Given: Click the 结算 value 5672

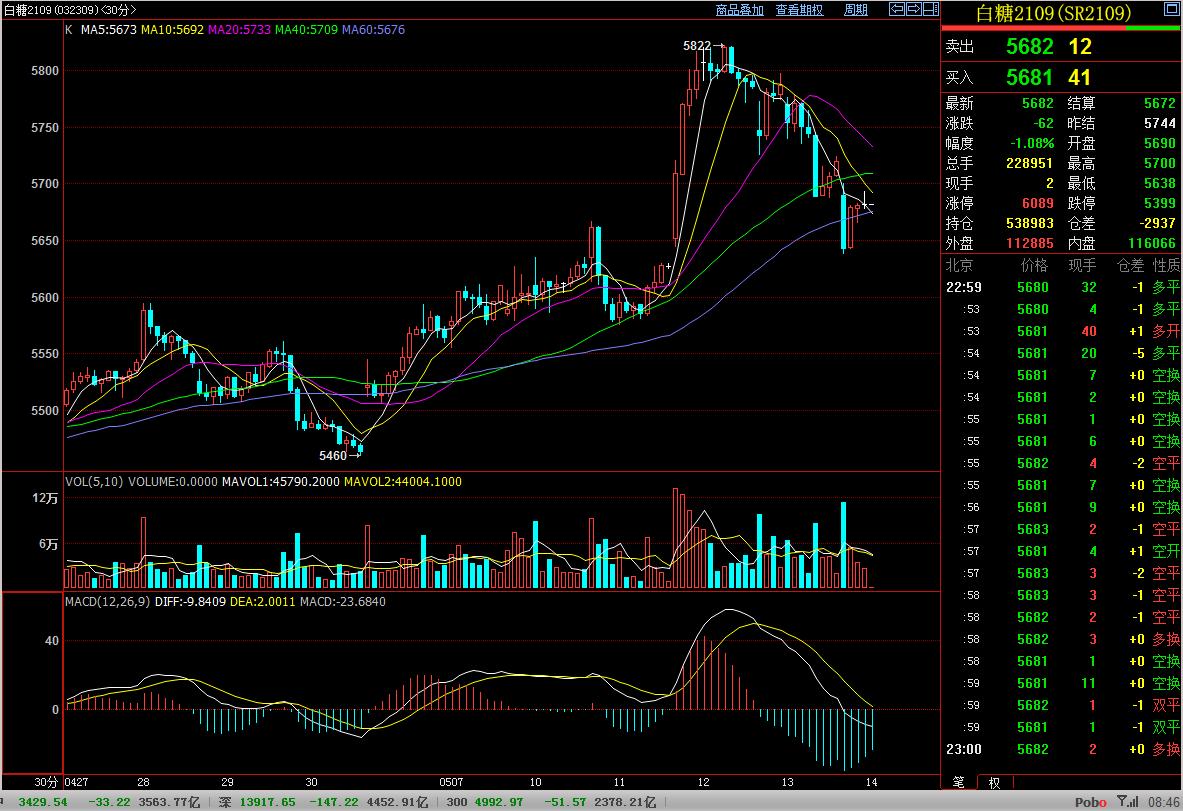Looking at the screenshot, I should pyautogui.click(x=1160, y=103).
